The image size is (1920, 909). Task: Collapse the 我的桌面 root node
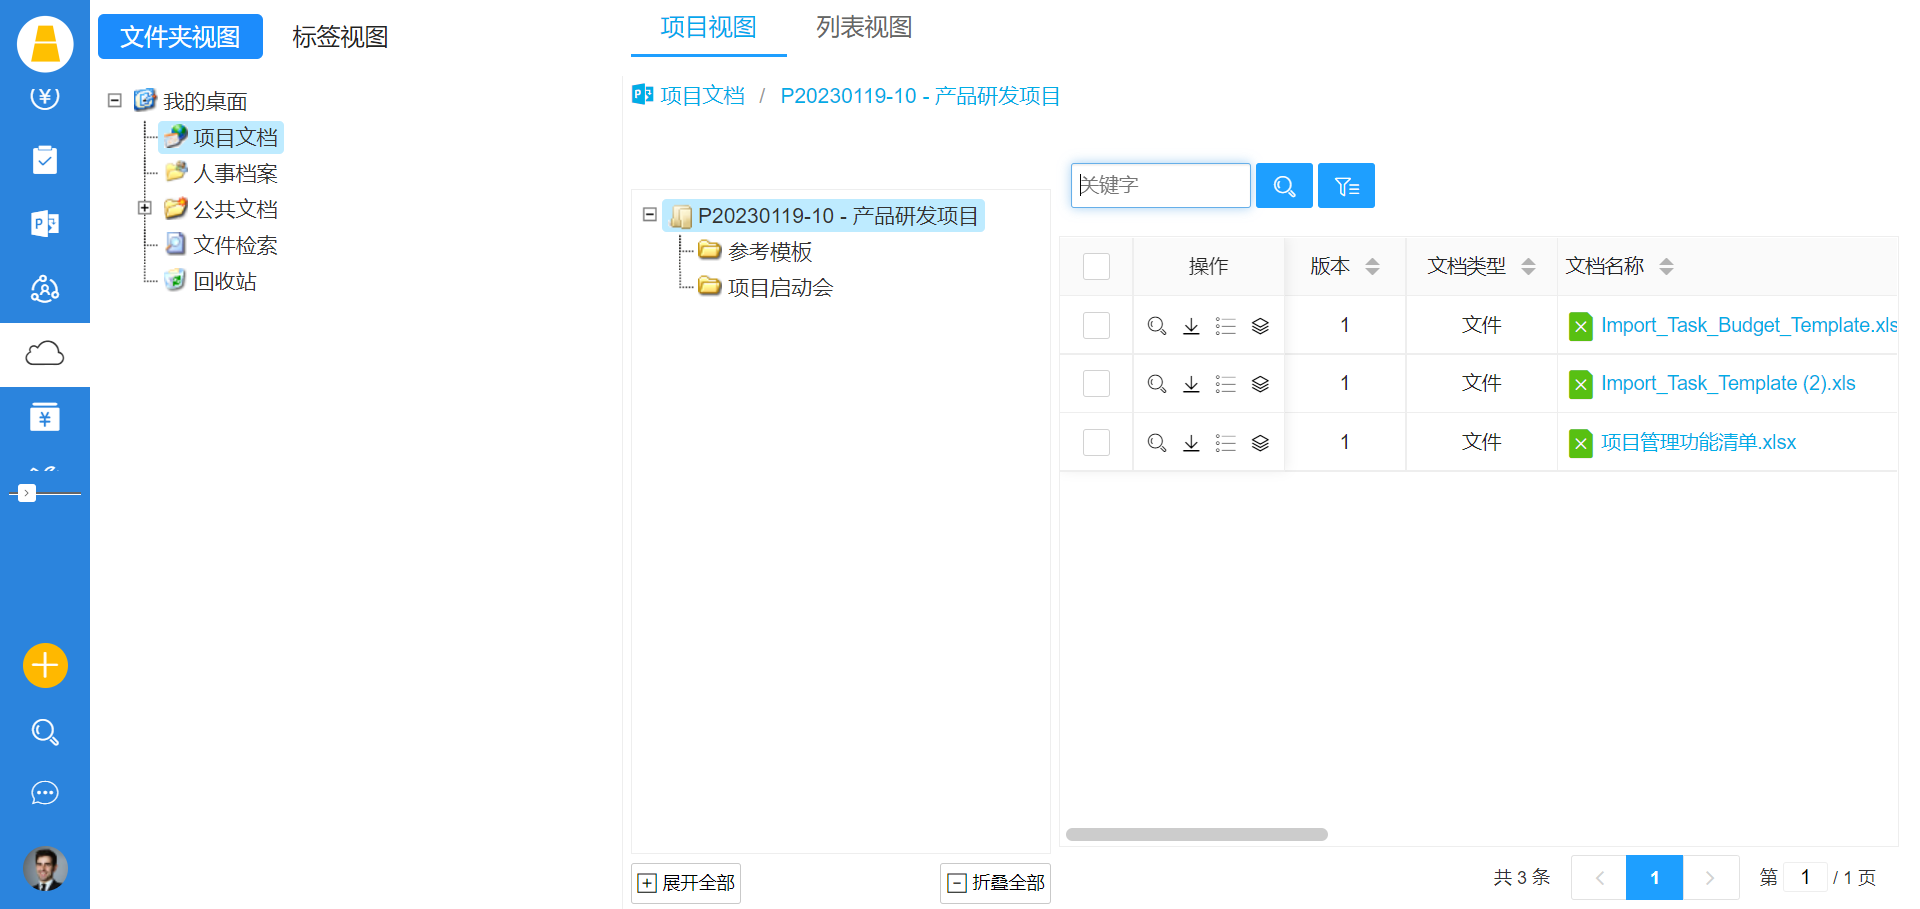(x=115, y=101)
